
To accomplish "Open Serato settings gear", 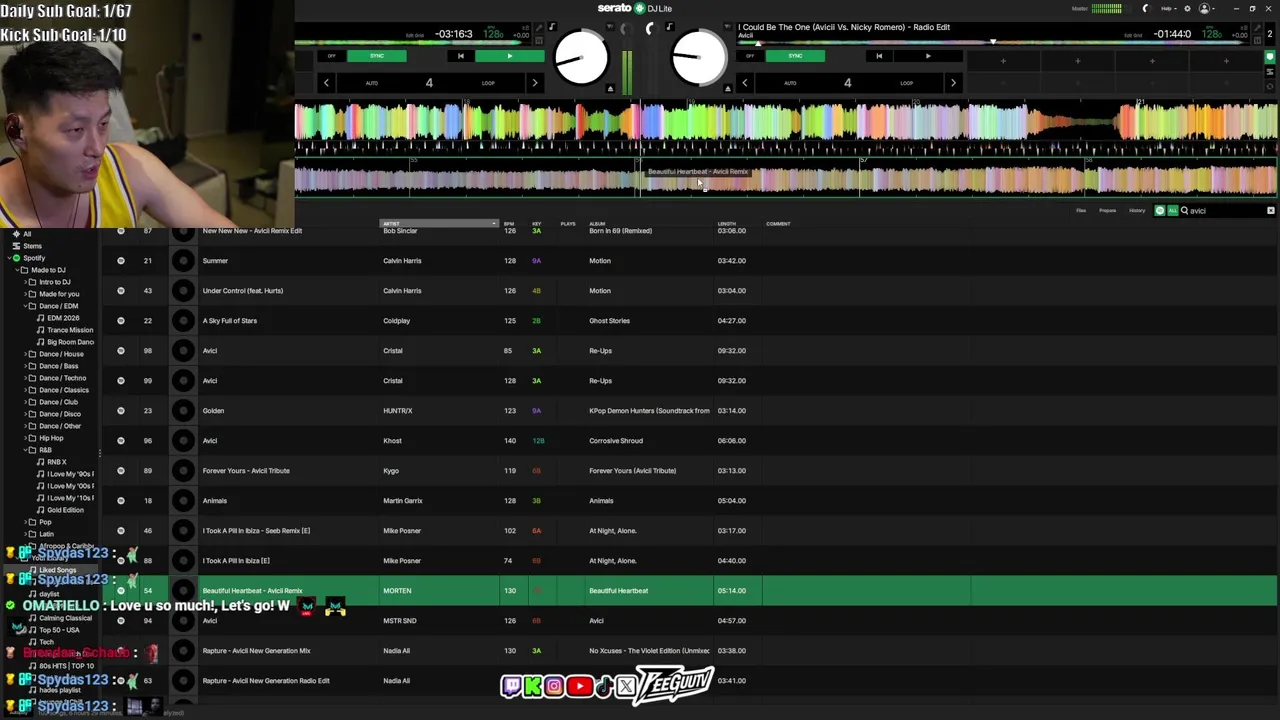I will [1187, 9].
